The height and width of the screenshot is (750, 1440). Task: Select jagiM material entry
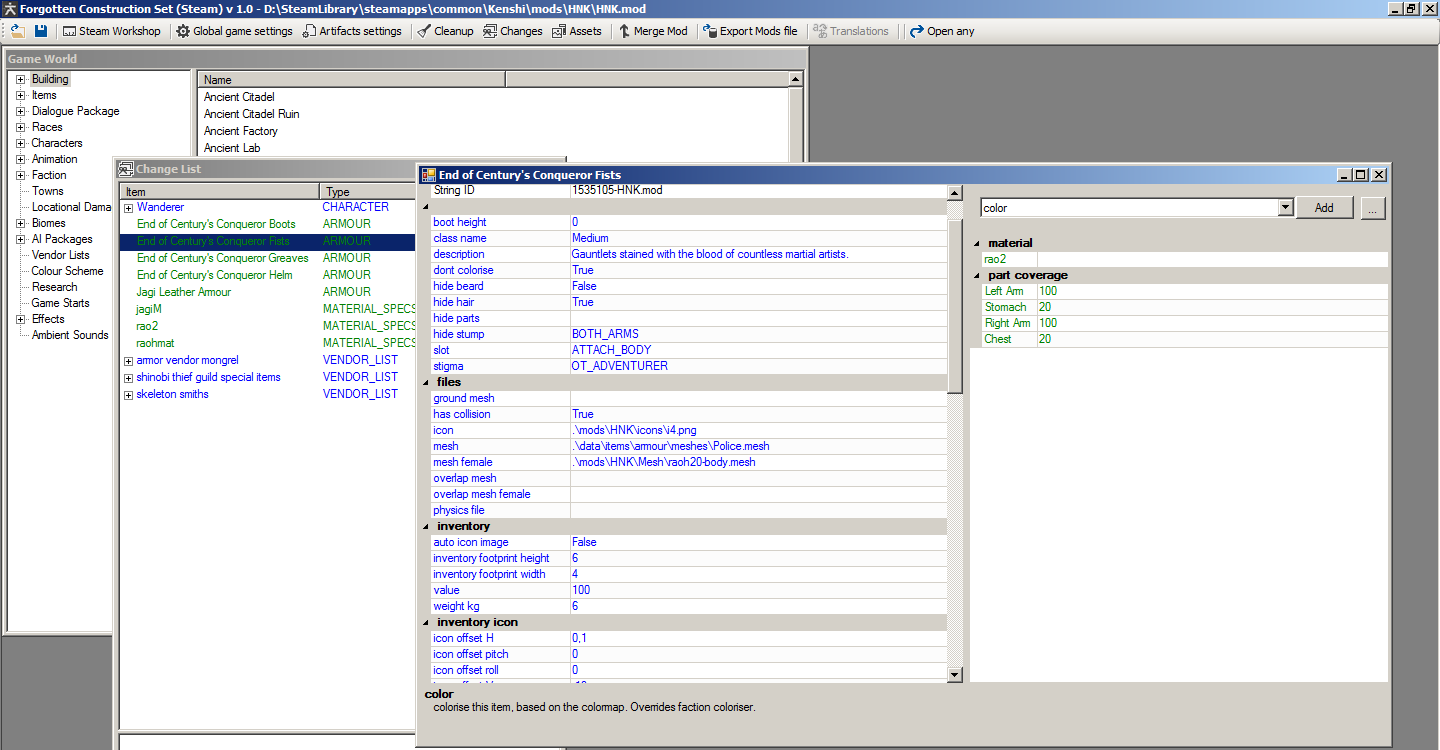tap(148, 309)
